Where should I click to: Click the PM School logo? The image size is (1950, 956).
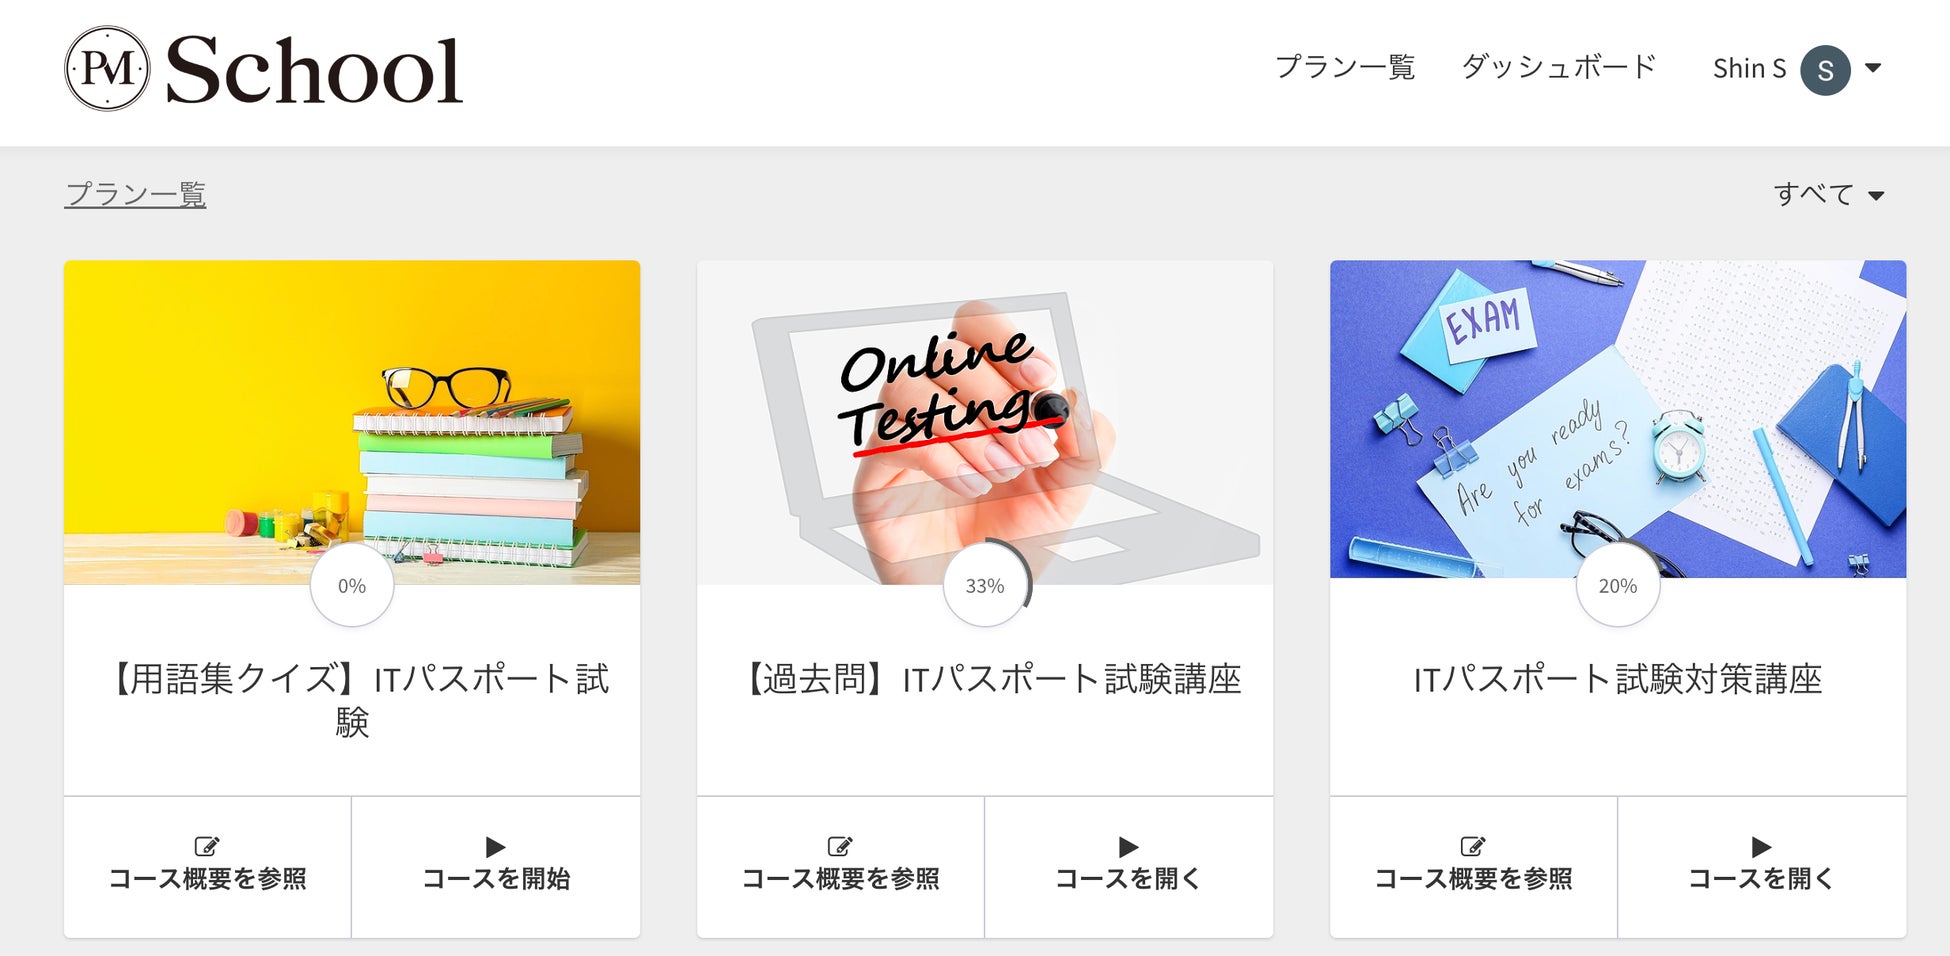point(264,69)
